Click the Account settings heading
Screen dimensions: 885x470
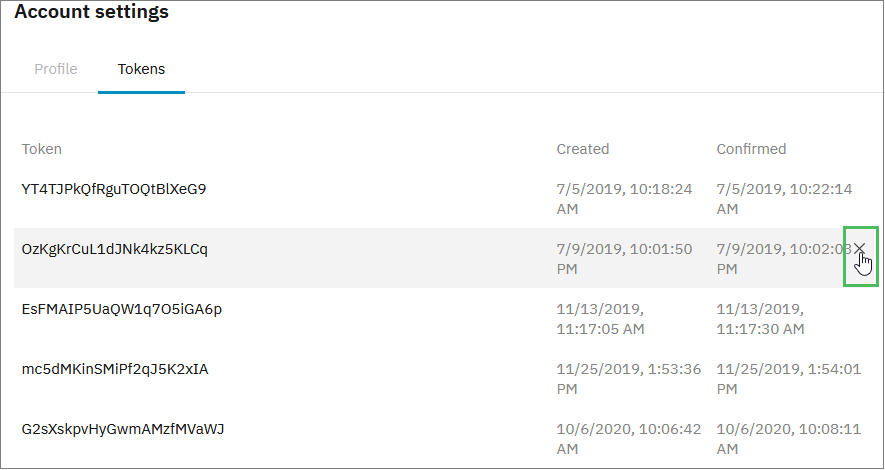click(x=91, y=13)
